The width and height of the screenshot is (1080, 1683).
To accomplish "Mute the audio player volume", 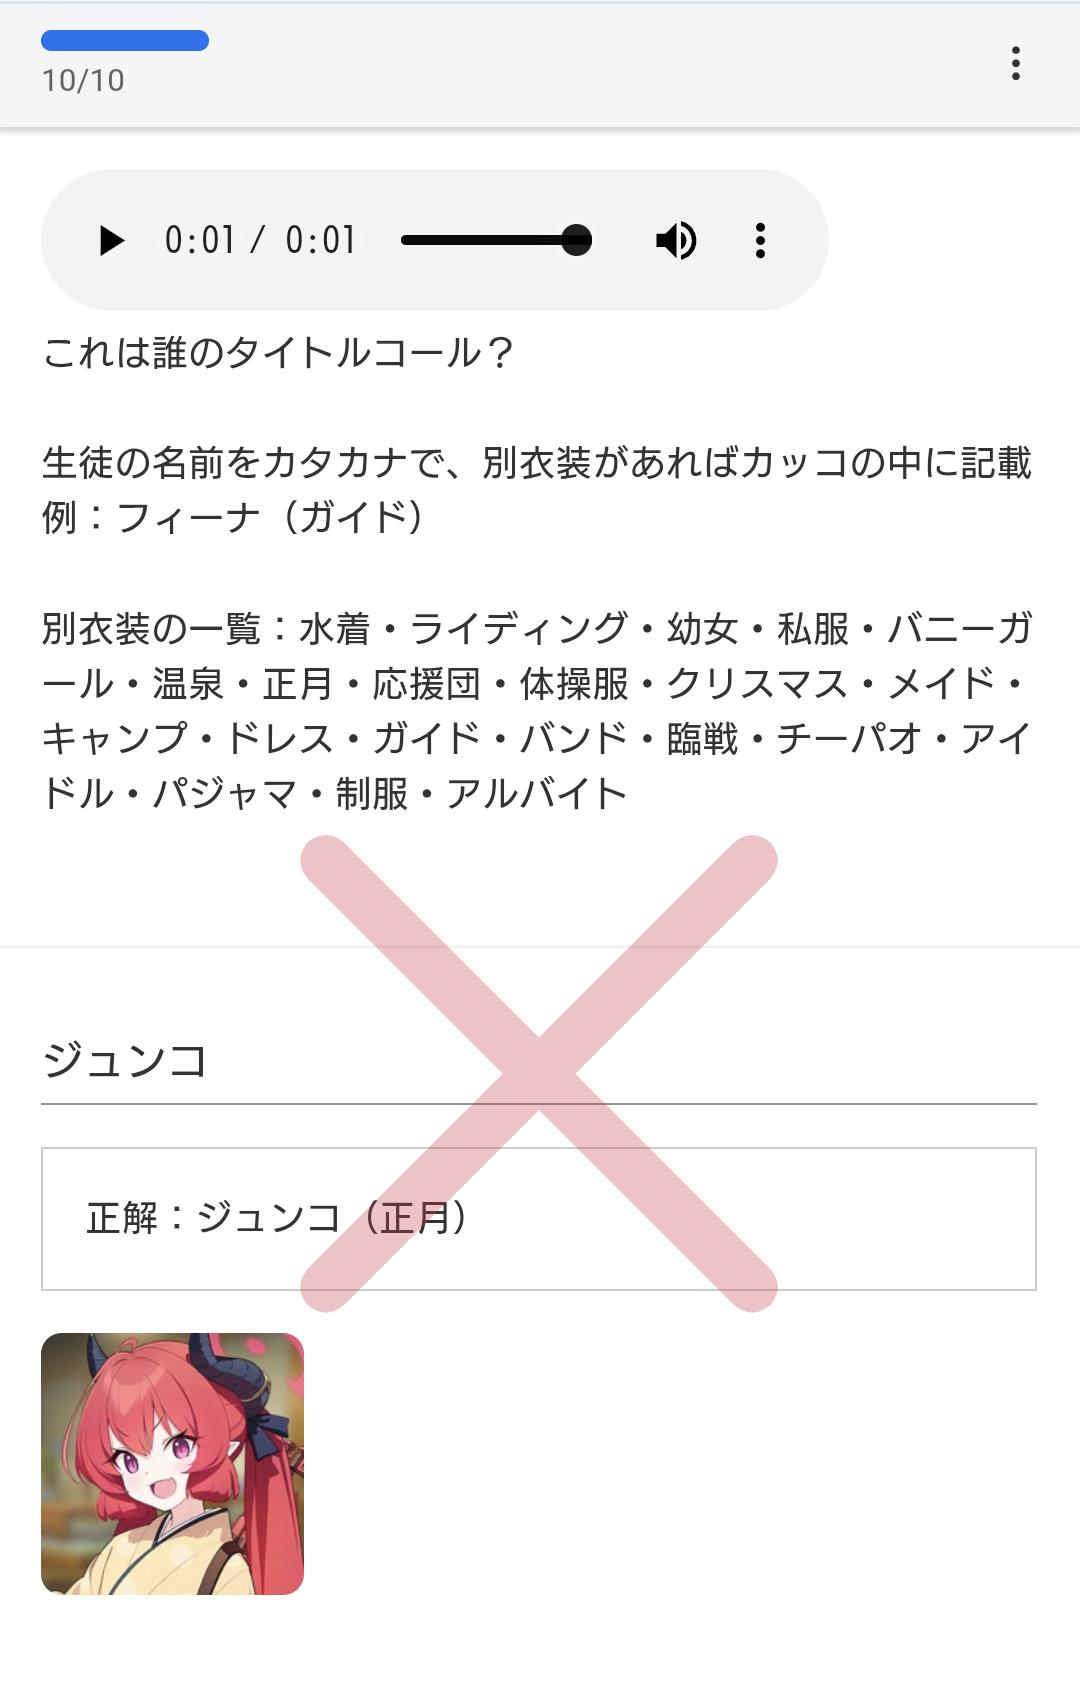I will click(x=676, y=241).
